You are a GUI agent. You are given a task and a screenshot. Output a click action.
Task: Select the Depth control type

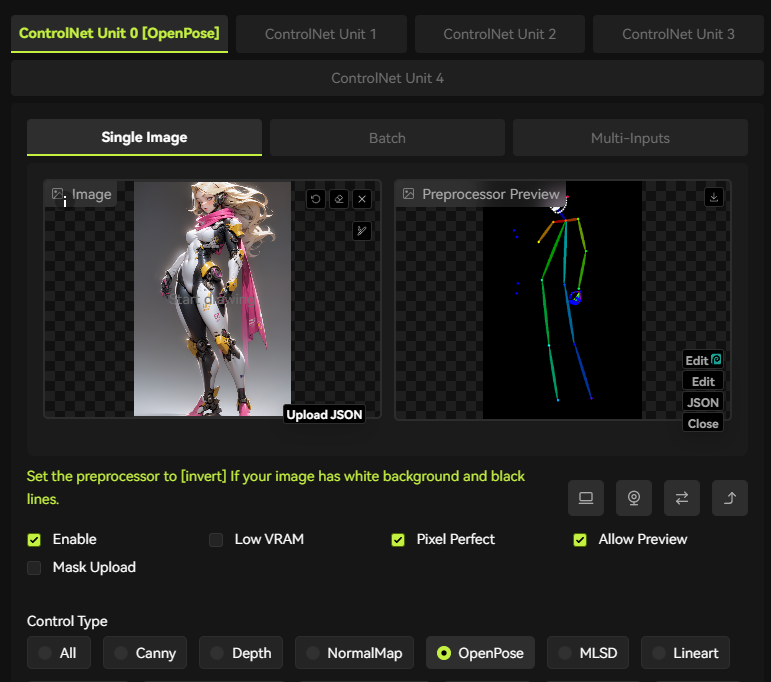pos(241,652)
